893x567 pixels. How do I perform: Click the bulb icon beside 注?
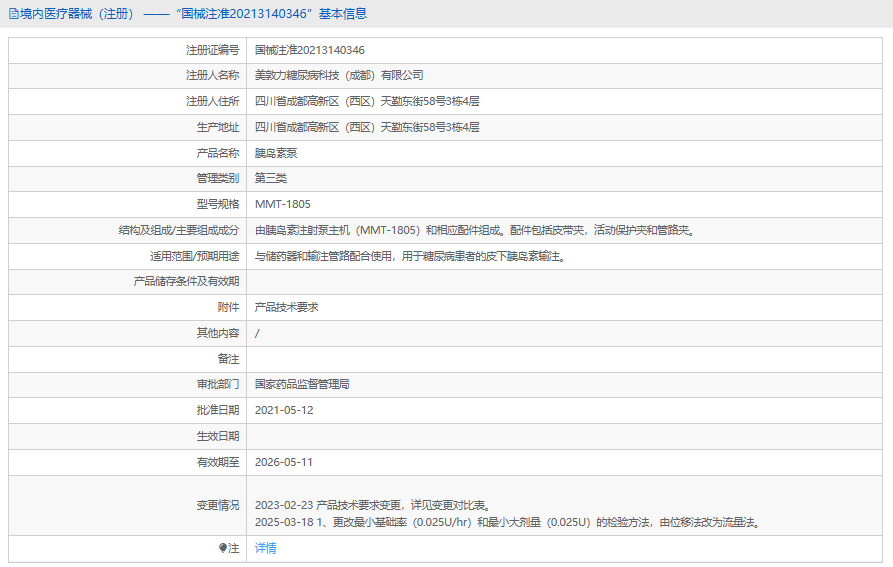pos(223,548)
